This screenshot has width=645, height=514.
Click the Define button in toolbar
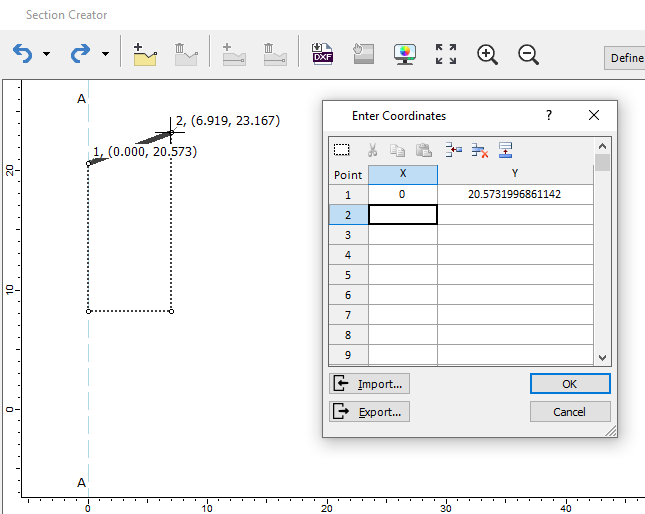coord(624,58)
